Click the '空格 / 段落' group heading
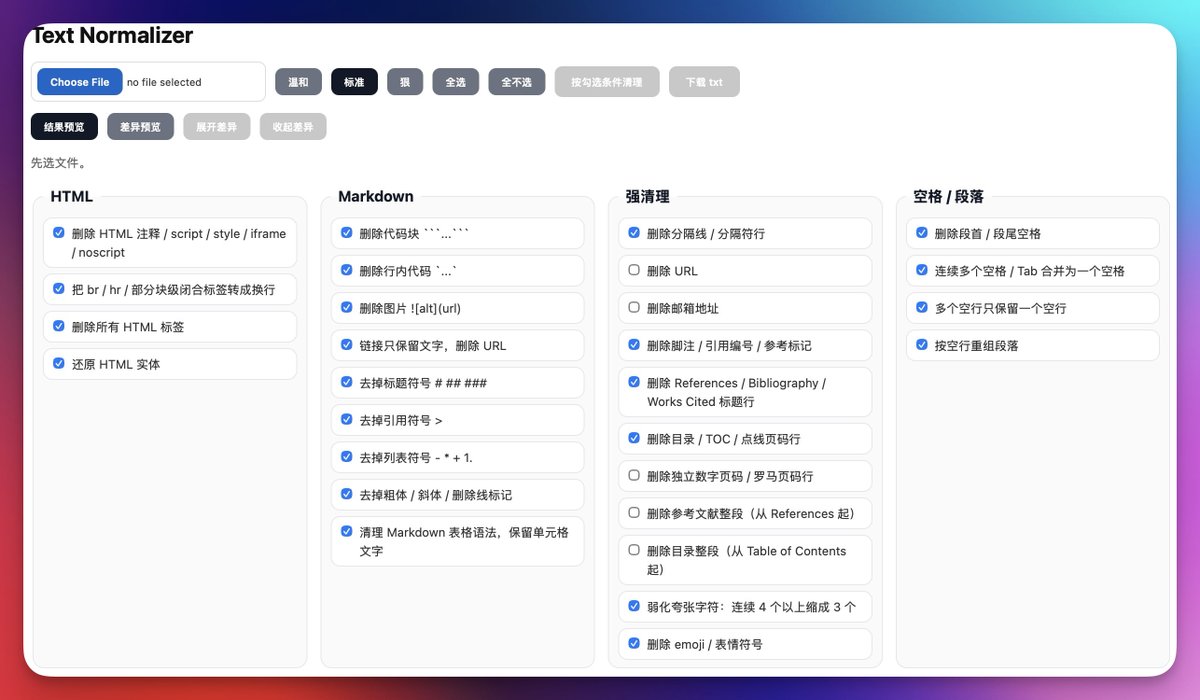The height and width of the screenshot is (700, 1200). pos(949,197)
